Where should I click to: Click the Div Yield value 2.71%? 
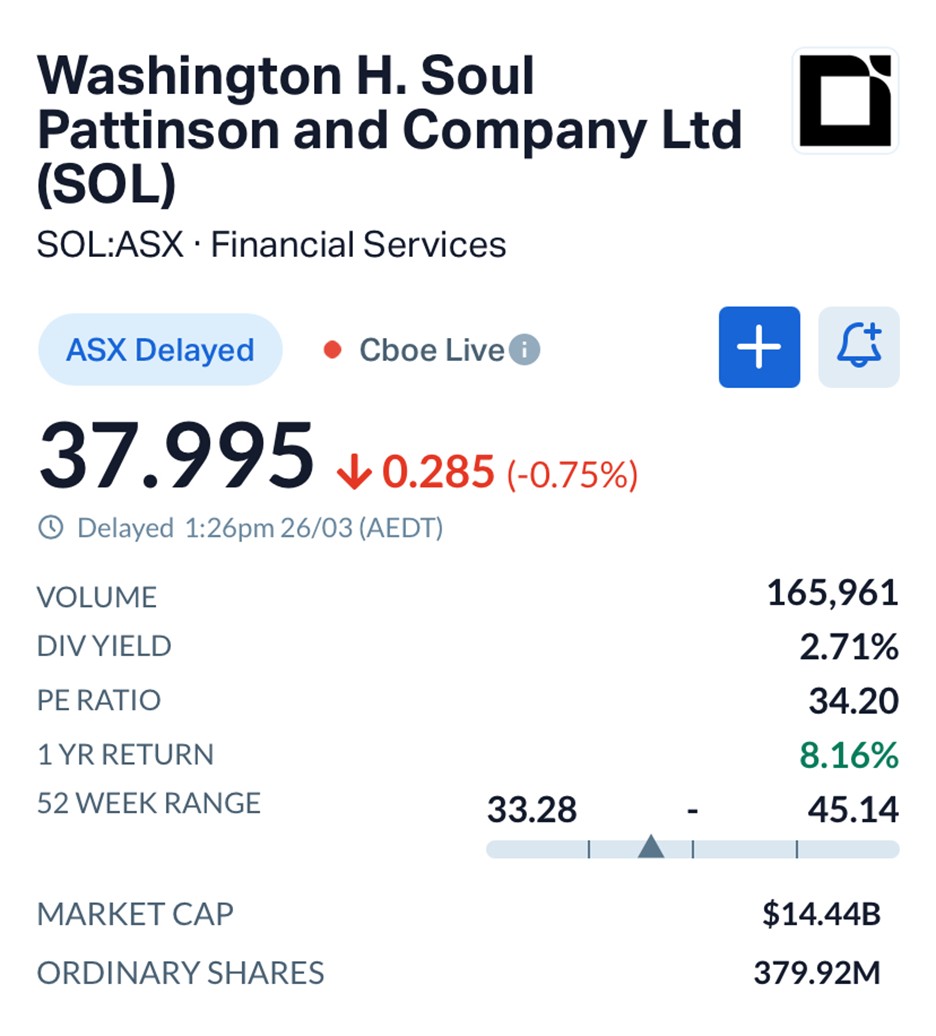pos(848,647)
